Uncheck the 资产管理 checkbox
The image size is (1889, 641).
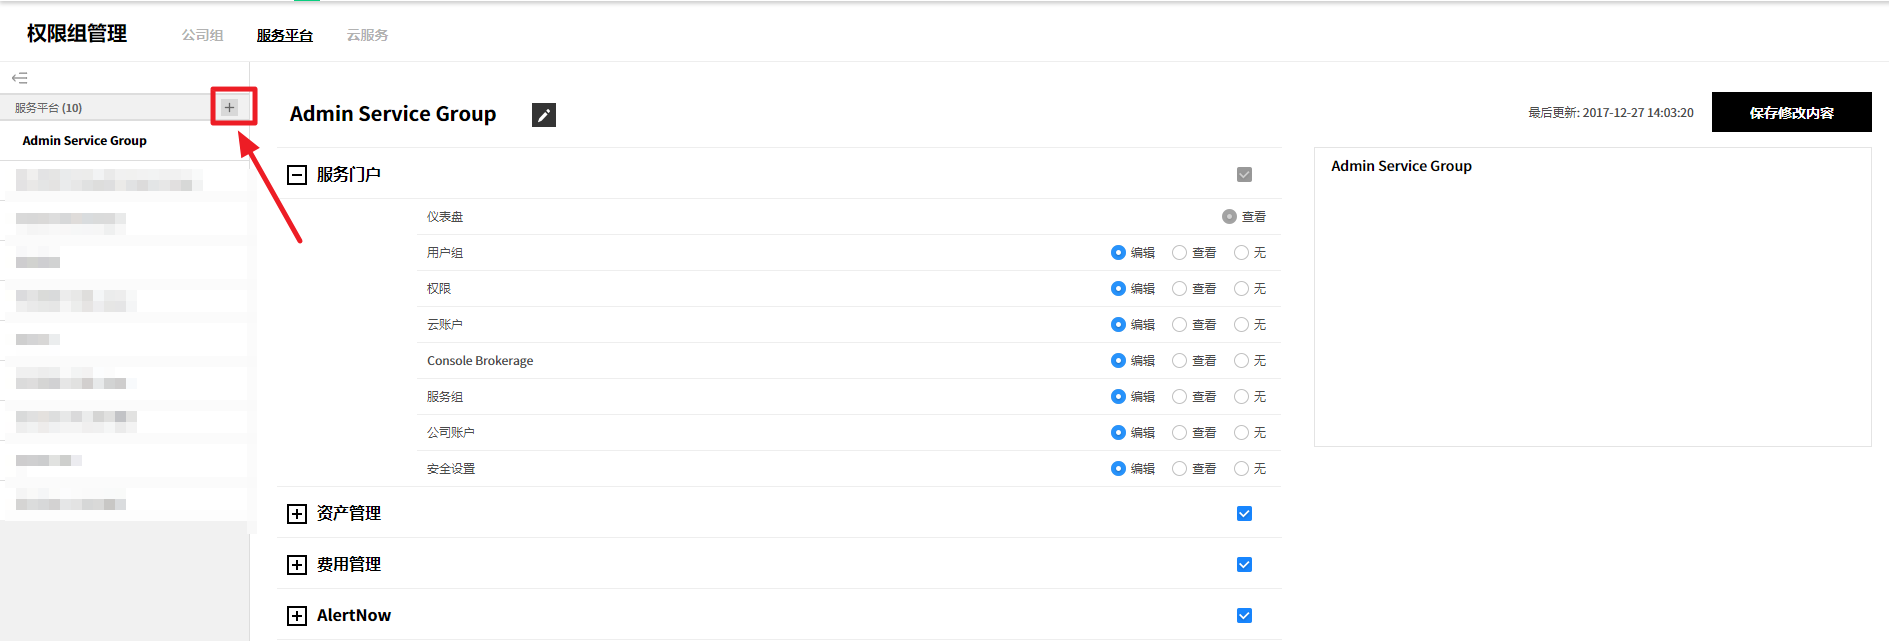point(1244,514)
